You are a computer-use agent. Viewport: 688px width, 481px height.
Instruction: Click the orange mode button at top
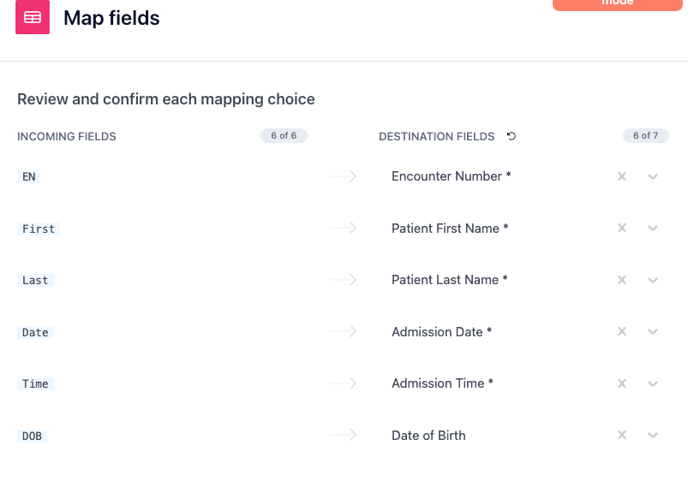(x=617, y=4)
